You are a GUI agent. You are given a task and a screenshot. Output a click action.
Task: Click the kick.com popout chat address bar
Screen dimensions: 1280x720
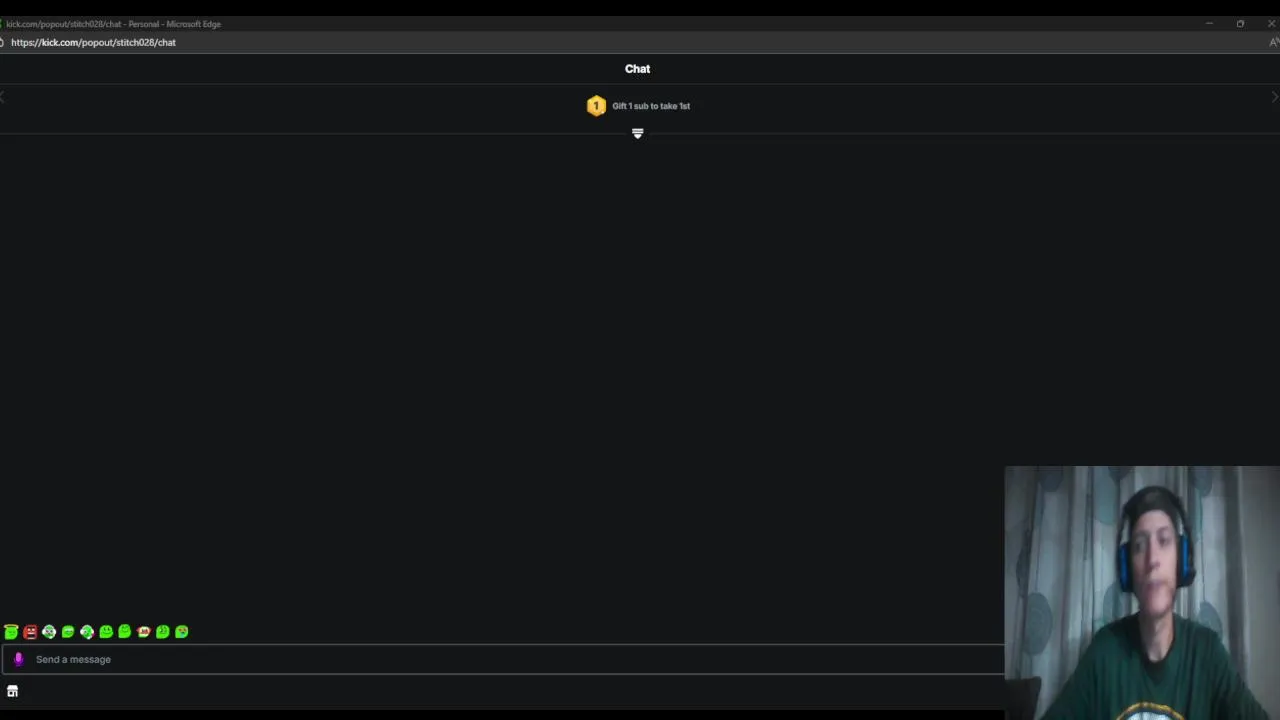tap(93, 42)
